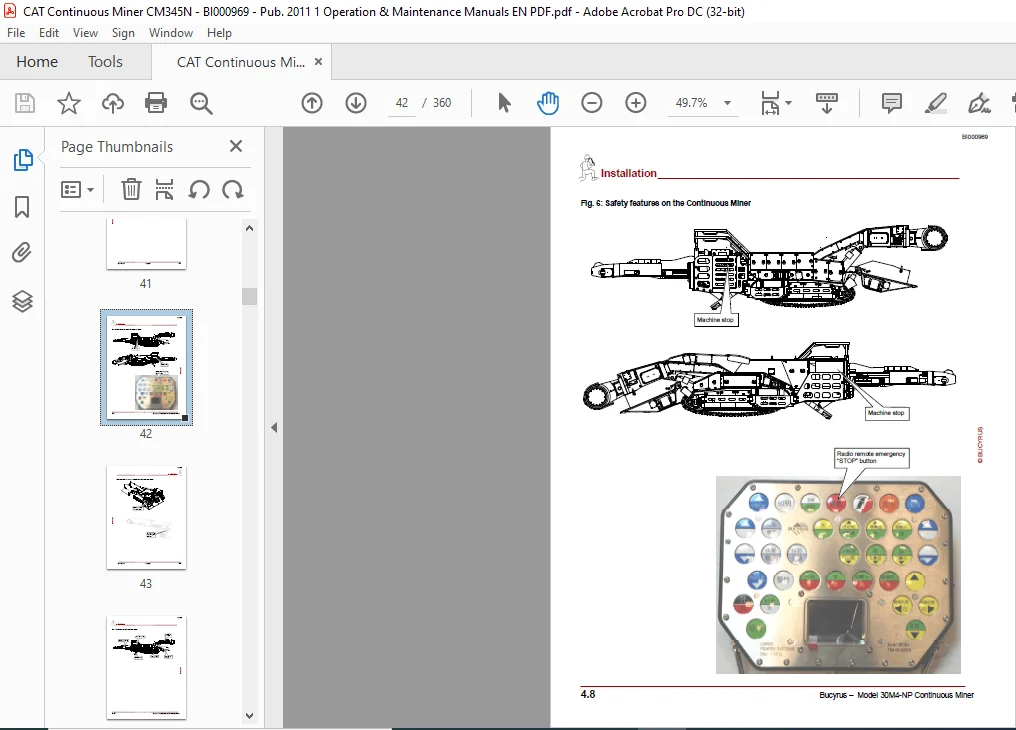This screenshot has width=1016, height=730.
Task: Select the Highlight text pen tool
Action: 936,103
